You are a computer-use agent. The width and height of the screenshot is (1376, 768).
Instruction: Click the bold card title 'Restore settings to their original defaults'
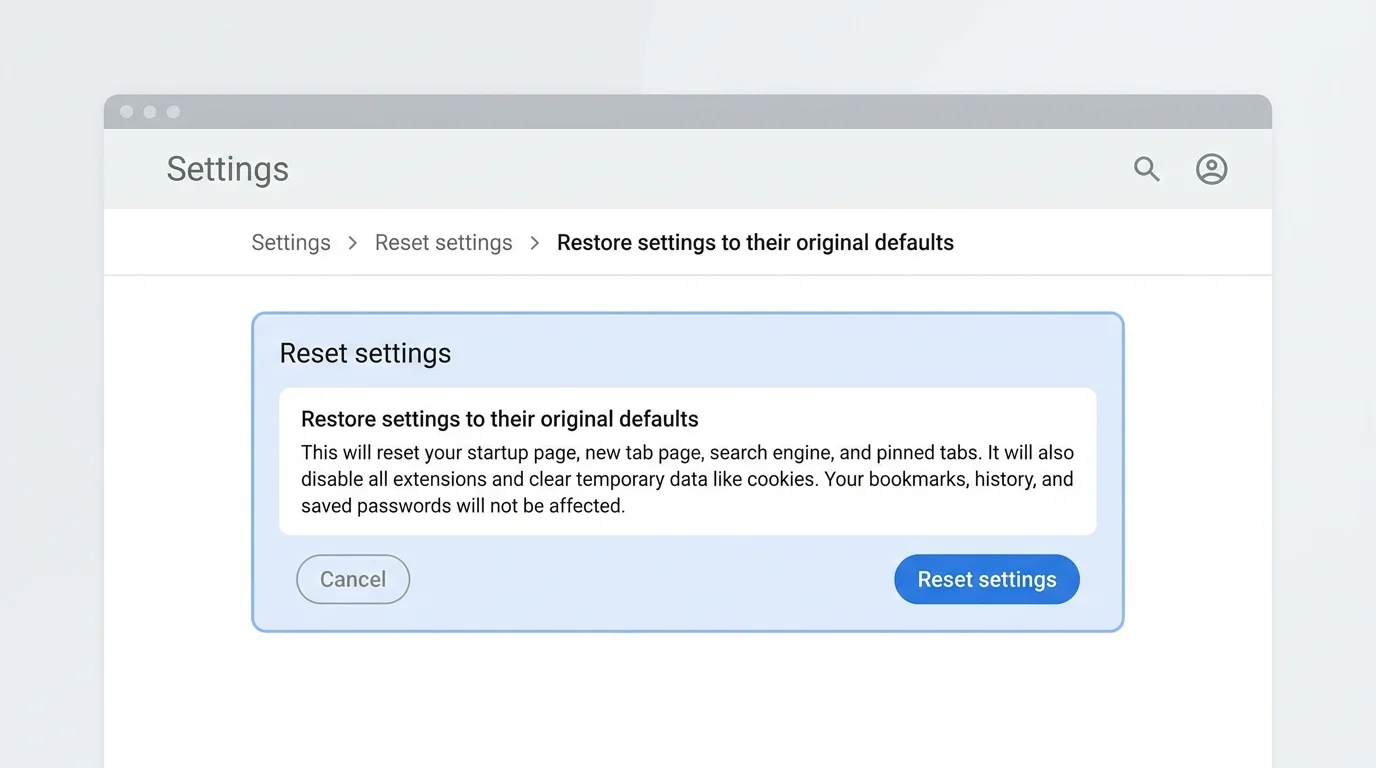coord(500,419)
